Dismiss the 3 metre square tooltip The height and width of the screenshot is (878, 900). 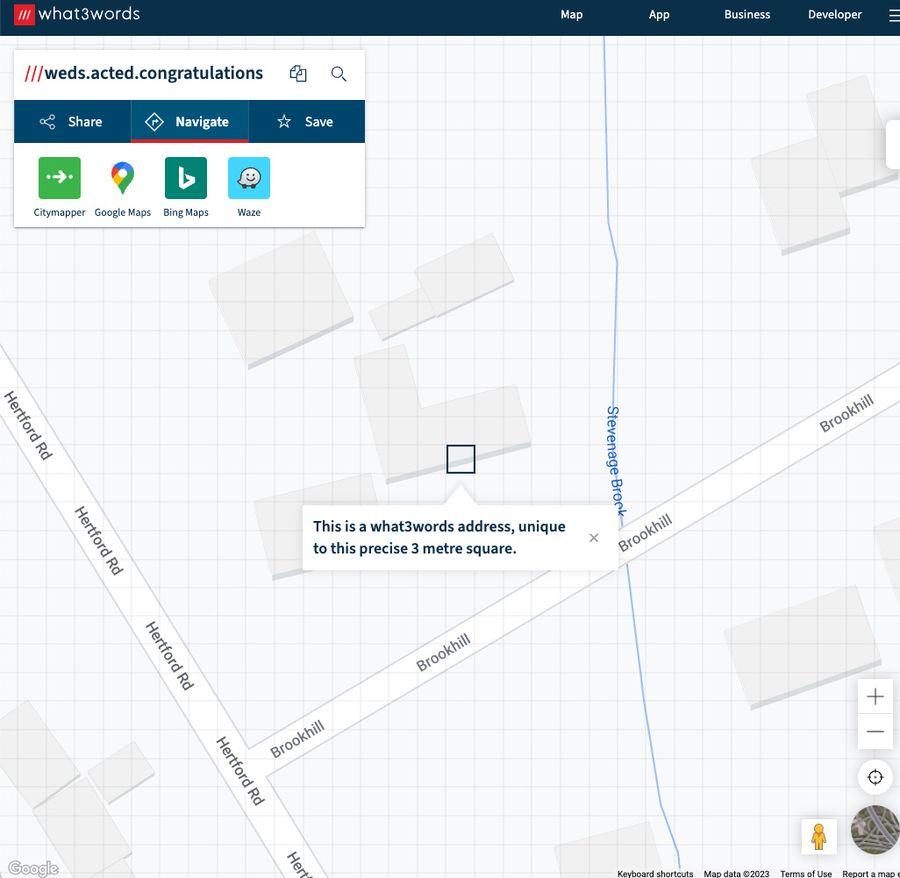coord(594,538)
